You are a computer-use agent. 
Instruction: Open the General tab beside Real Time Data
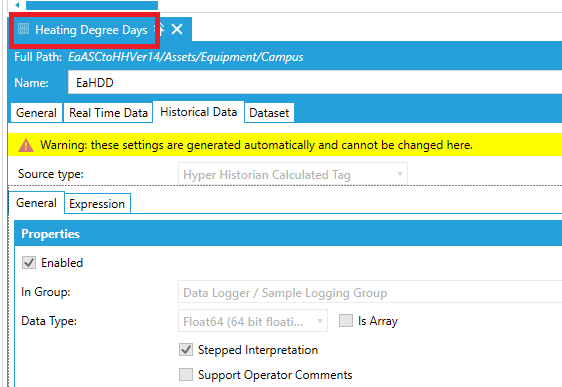36,113
